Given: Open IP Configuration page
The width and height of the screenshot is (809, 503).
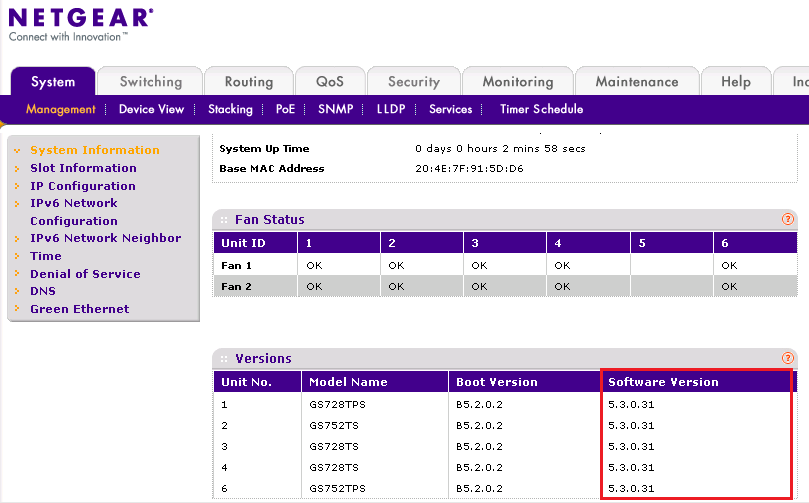Looking at the screenshot, I should pyautogui.click(x=83, y=186).
